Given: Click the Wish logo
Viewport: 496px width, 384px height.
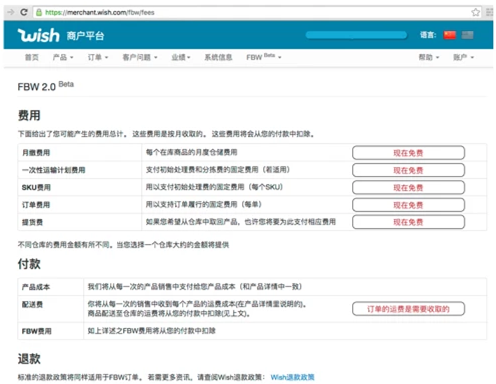Looking at the screenshot, I should point(39,35).
